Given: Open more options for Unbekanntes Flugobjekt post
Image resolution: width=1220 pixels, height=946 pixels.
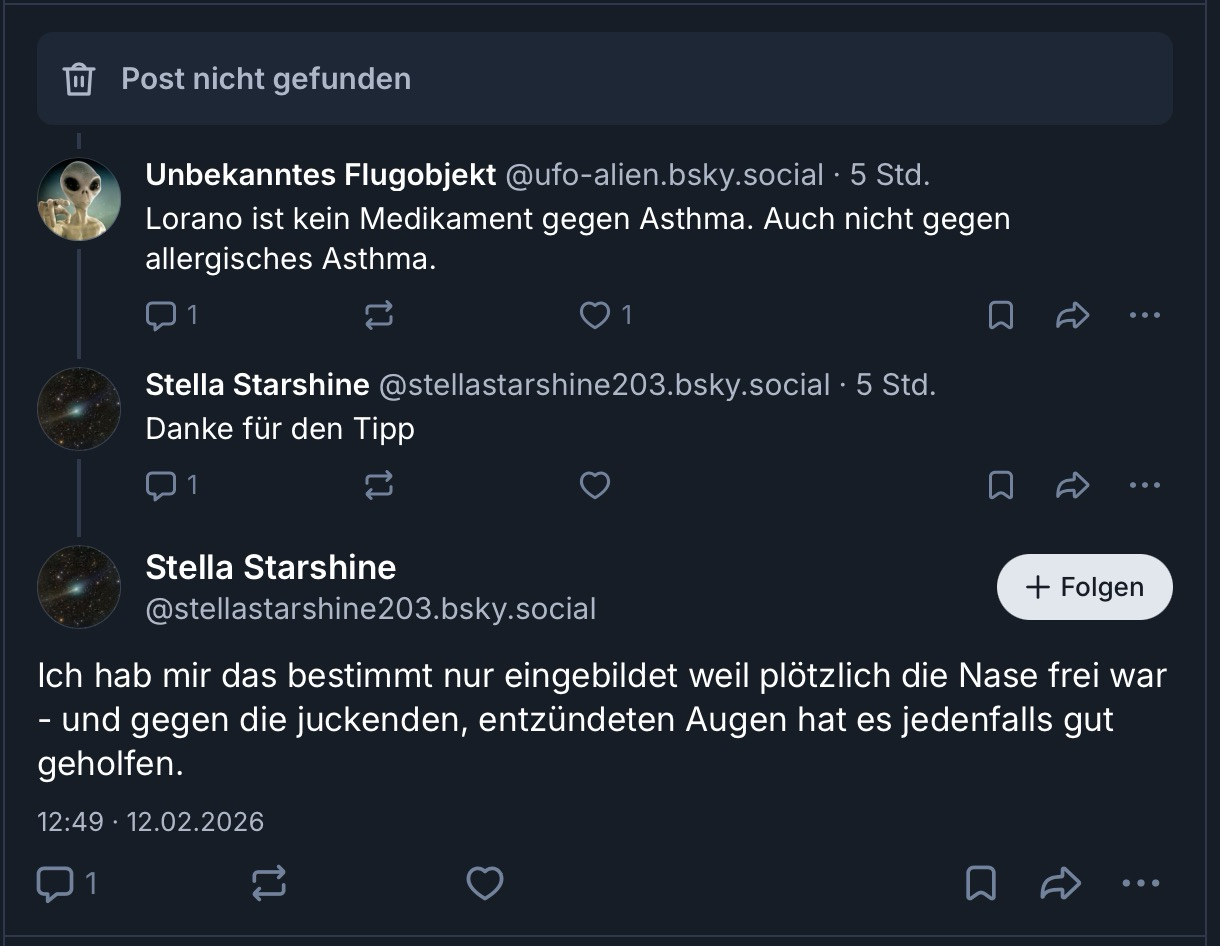Looking at the screenshot, I should point(1144,316).
